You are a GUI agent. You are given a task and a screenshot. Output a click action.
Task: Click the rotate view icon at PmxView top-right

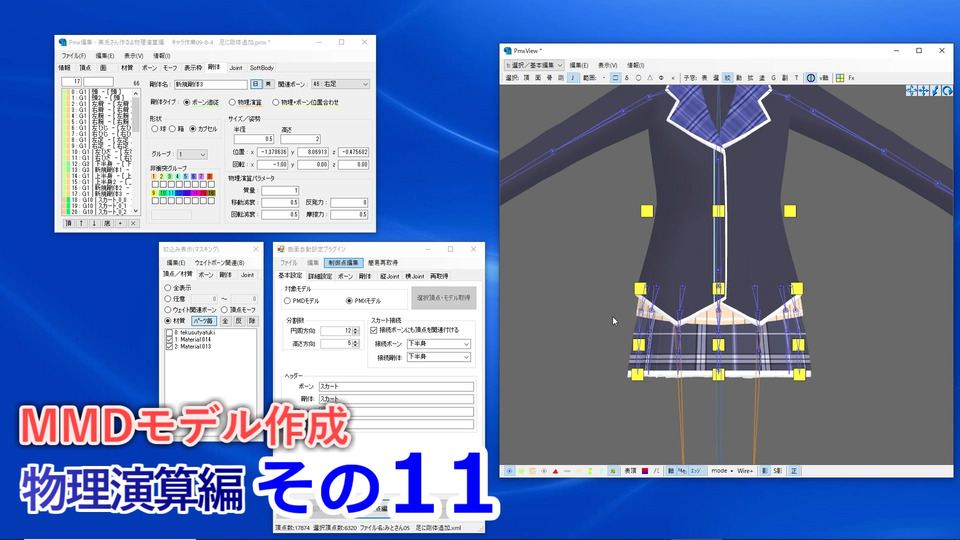pyautogui.click(x=947, y=91)
